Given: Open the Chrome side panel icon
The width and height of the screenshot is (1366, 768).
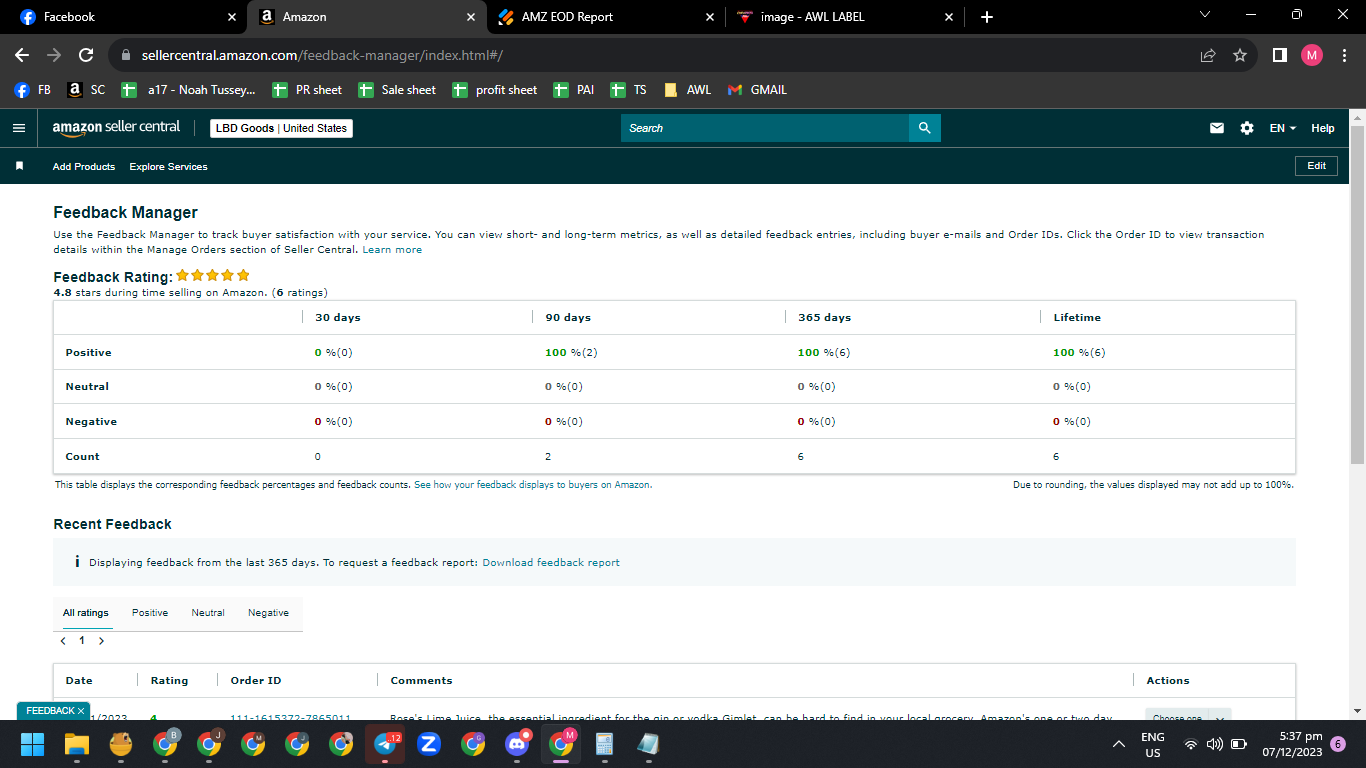Looking at the screenshot, I should click(1279, 55).
